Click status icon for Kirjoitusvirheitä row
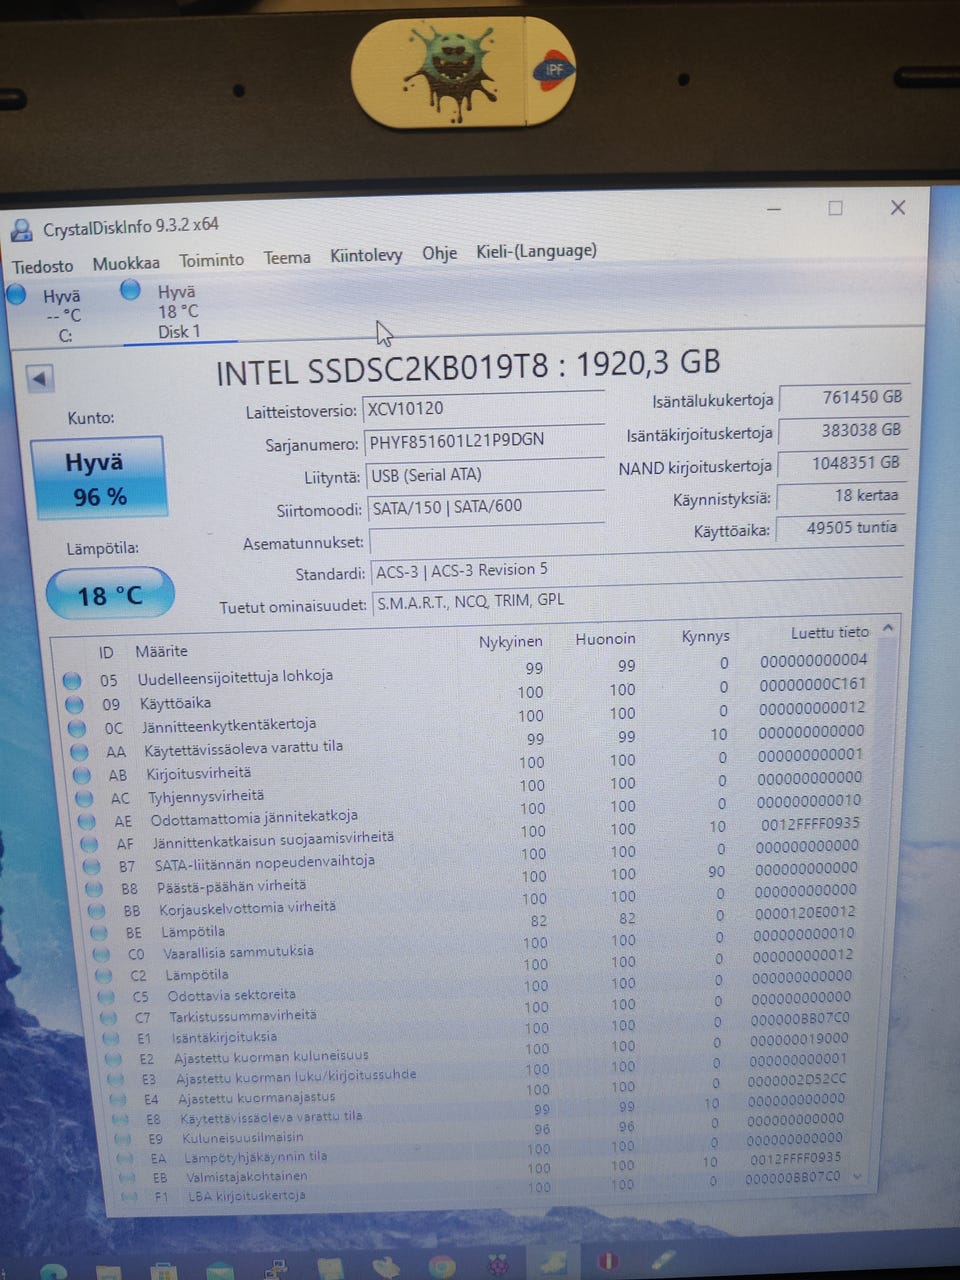 pos(82,775)
